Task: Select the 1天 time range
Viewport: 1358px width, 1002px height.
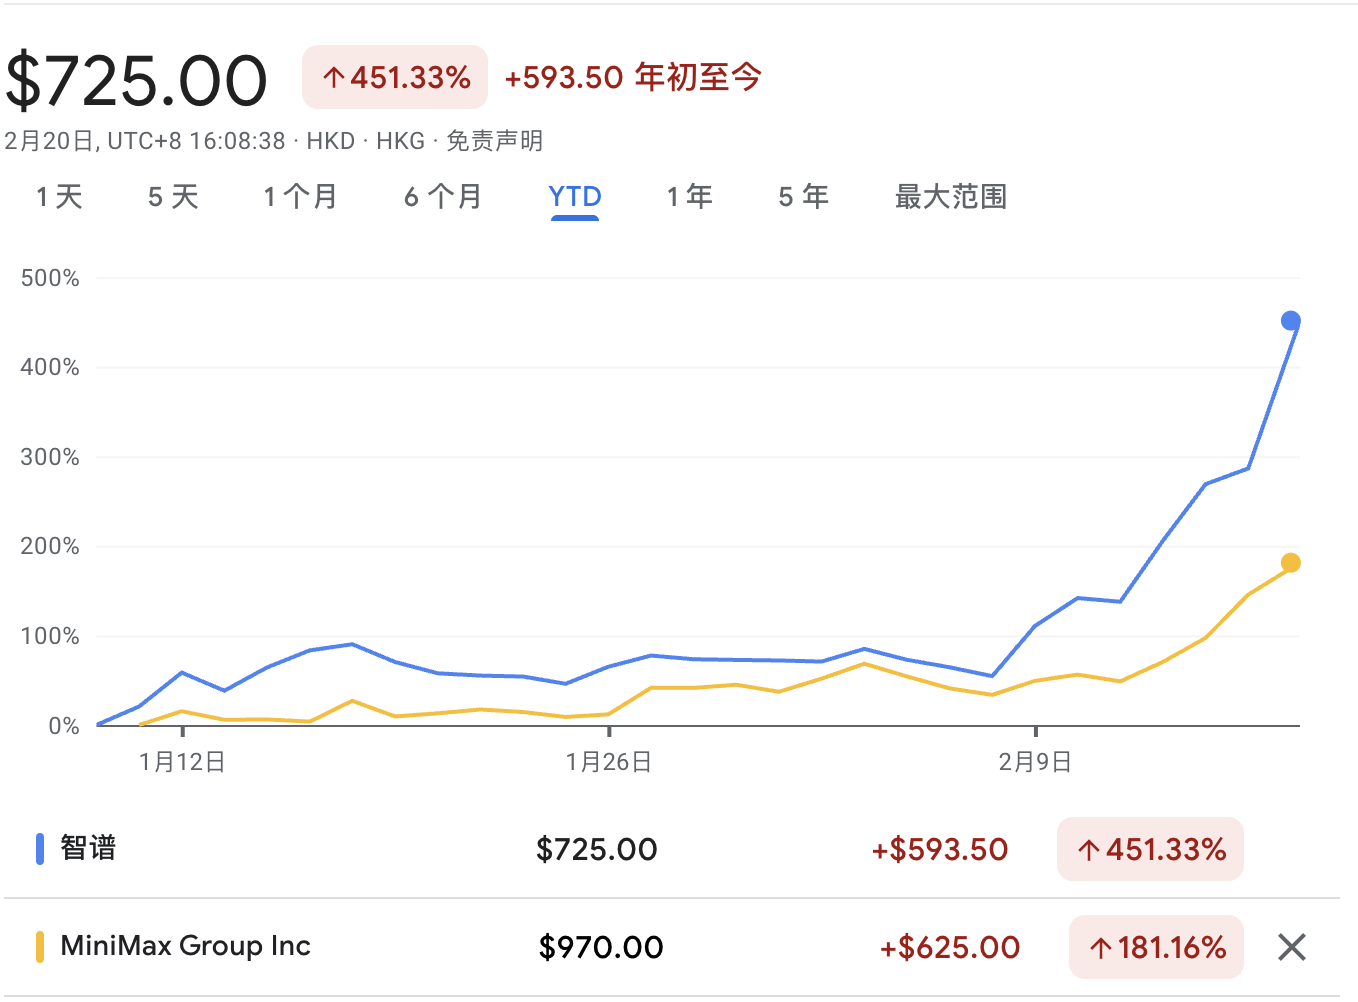Action: (x=57, y=197)
